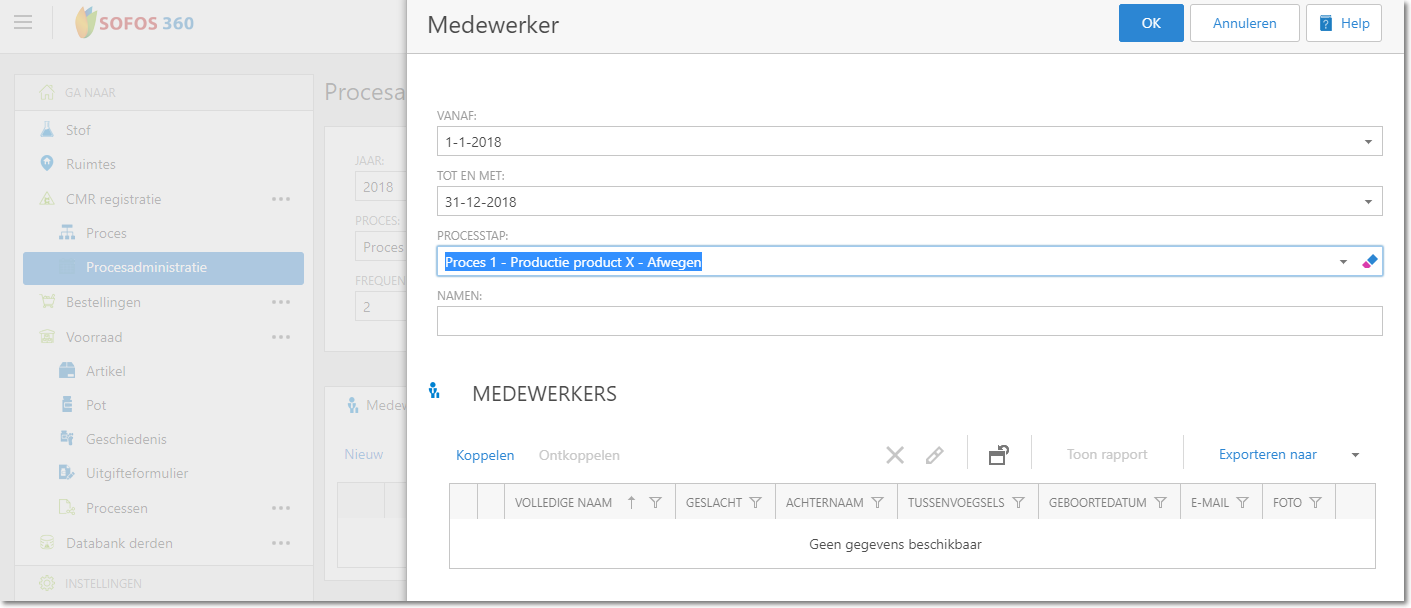The height and width of the screenshot is (608, 1411).
Task: Click the delete X icon in Medewerkers toolbar
Action: click(895, 455)
